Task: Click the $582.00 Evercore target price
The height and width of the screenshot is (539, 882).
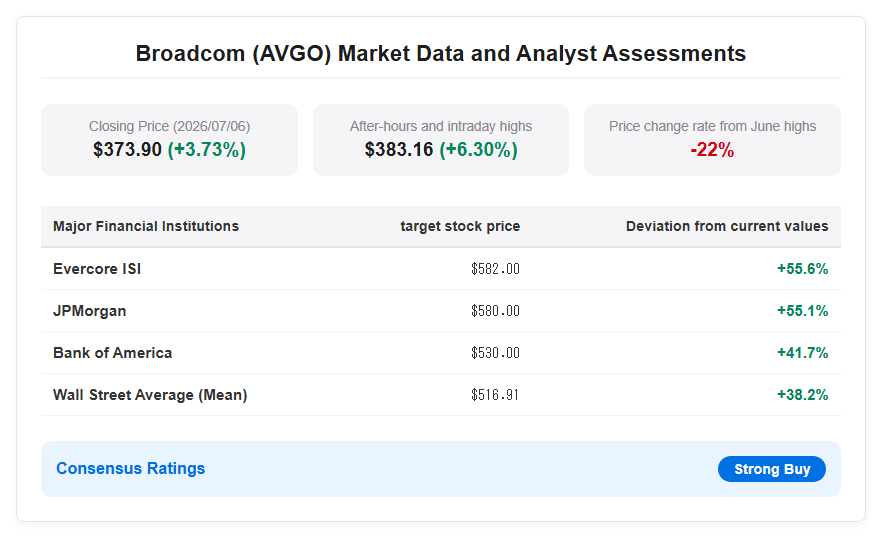Action: 495,268
